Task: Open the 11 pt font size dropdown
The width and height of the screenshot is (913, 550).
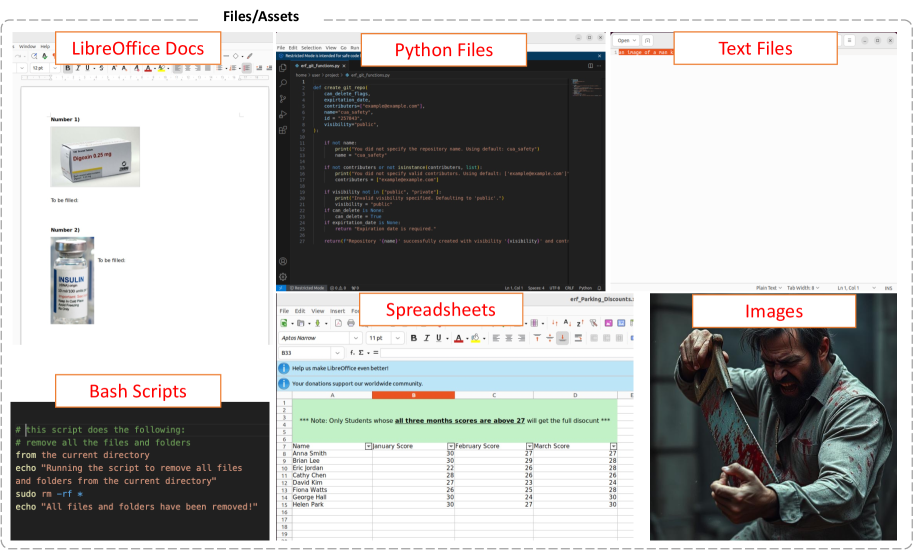Action: point(397,338)
